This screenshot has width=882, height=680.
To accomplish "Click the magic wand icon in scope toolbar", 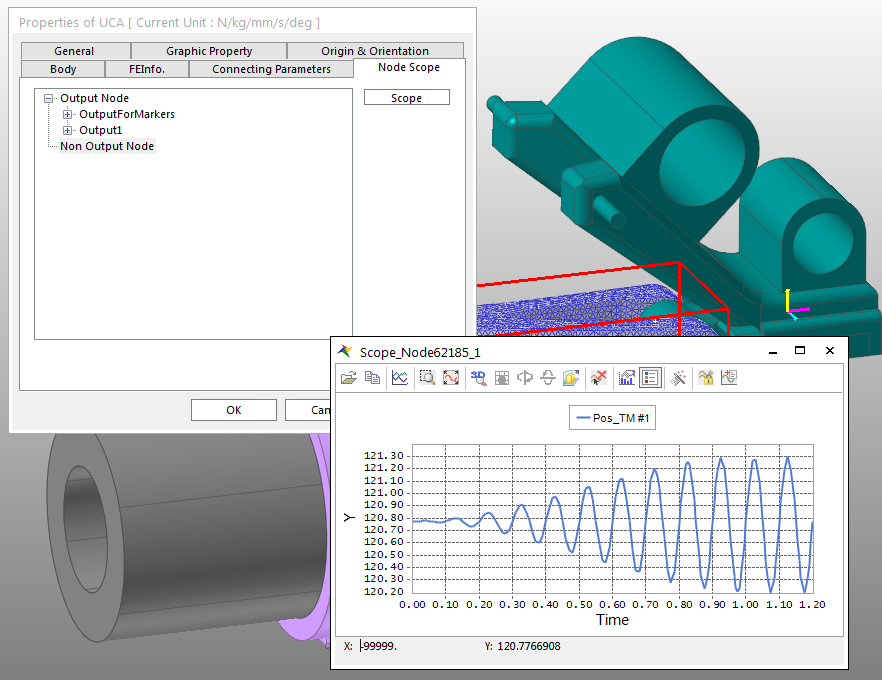I will [x=678, y=378].
